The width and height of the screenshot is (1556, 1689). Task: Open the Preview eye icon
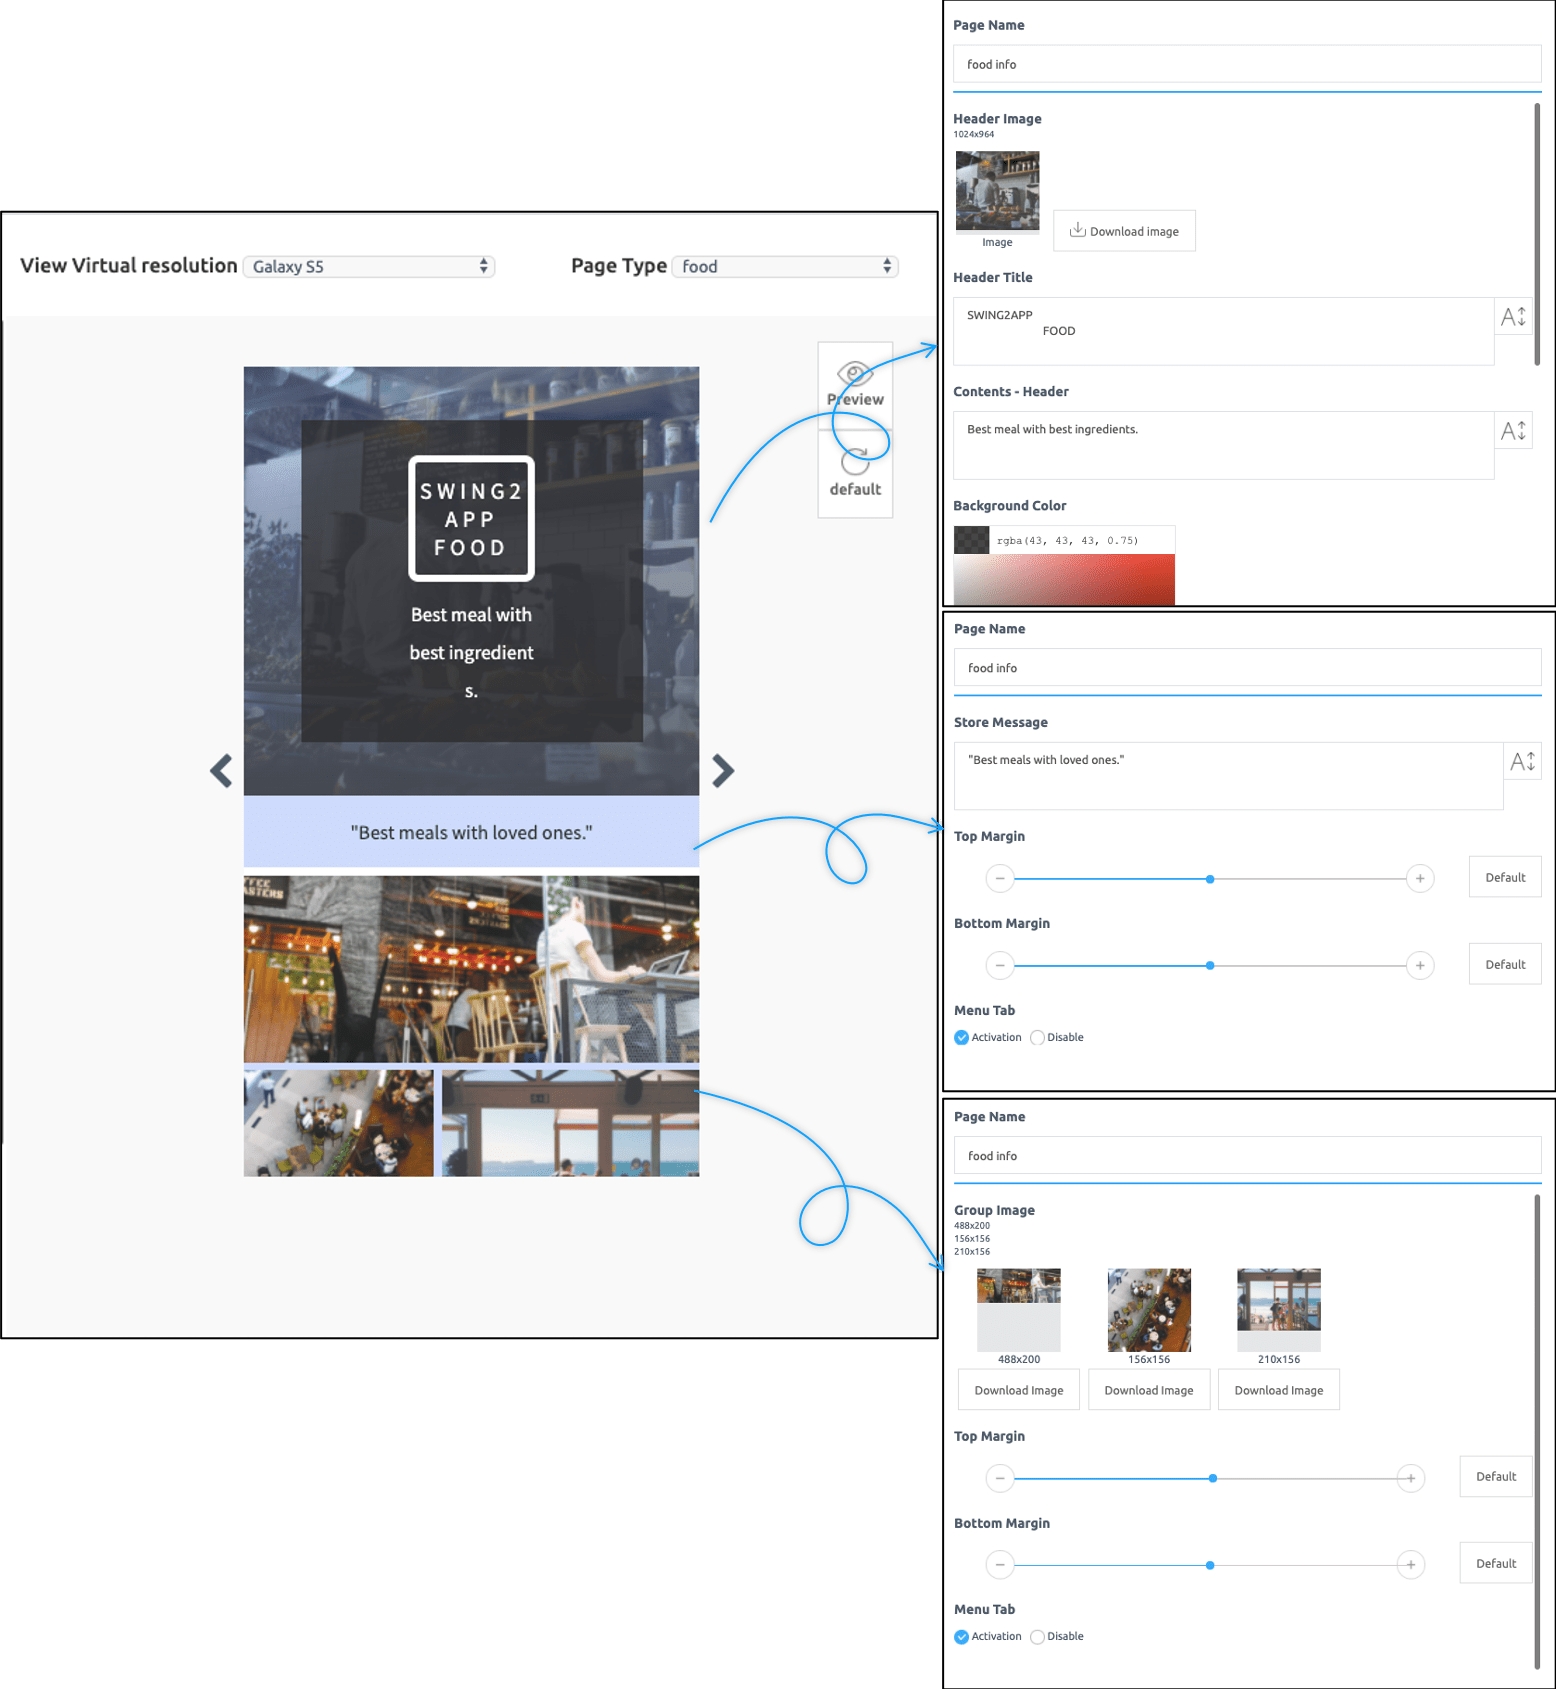pyautogui.click(x=855, y=375)
